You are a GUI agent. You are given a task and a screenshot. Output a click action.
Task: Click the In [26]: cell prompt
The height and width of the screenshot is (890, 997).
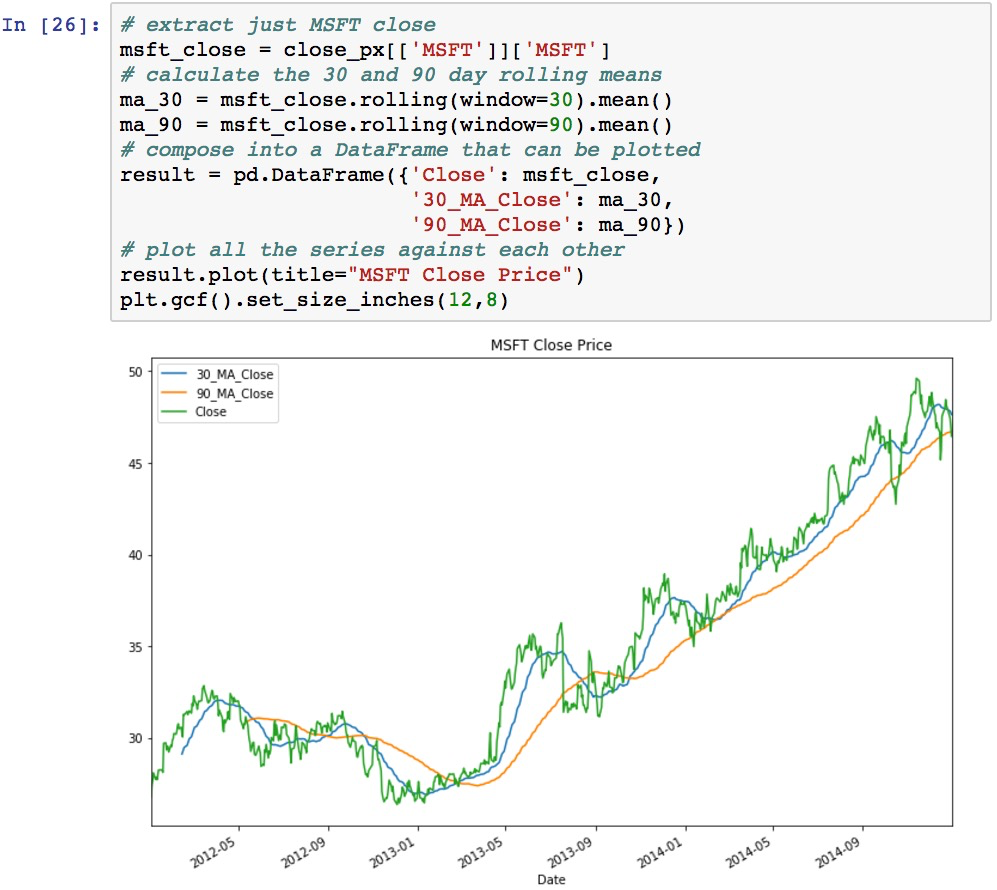point(51,25)
